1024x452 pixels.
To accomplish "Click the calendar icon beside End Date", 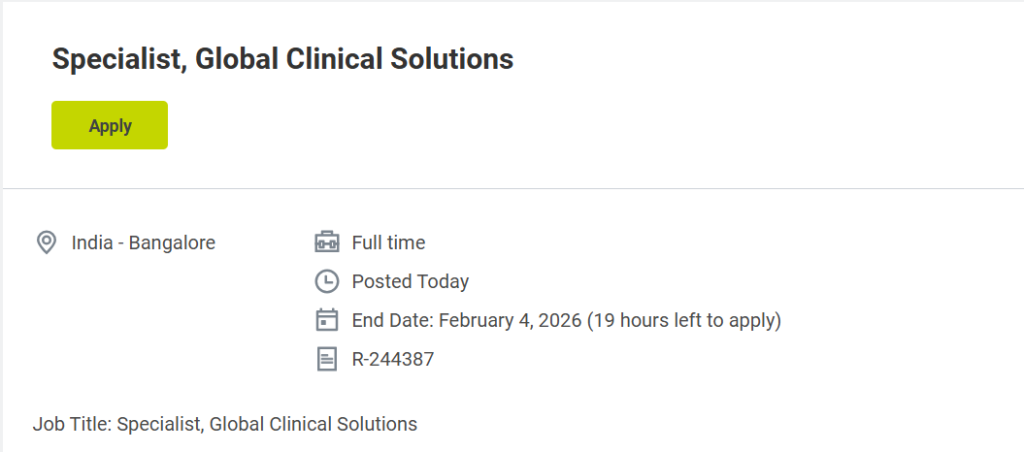I will [327, 320].
